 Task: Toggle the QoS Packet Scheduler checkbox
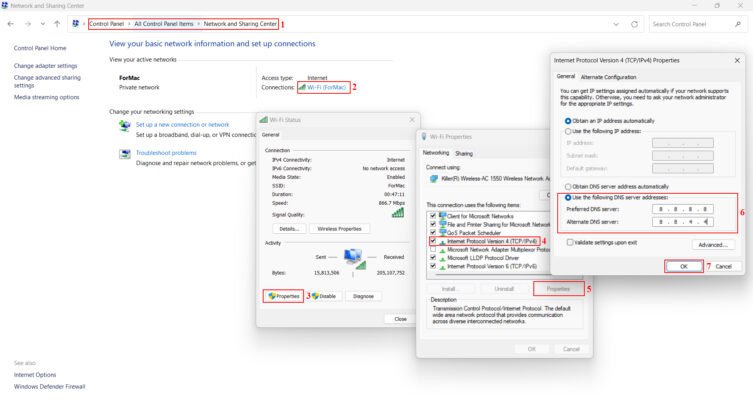[x=432, y=232]
